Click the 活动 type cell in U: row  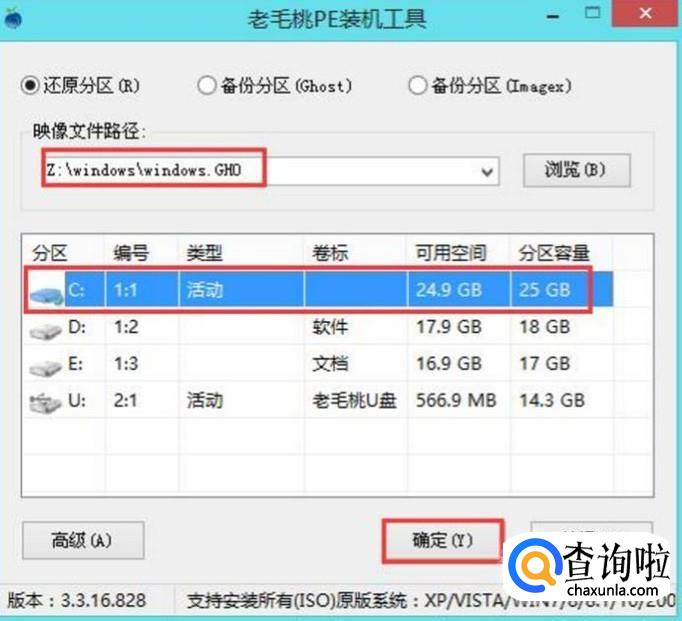(x=204, y=400)
